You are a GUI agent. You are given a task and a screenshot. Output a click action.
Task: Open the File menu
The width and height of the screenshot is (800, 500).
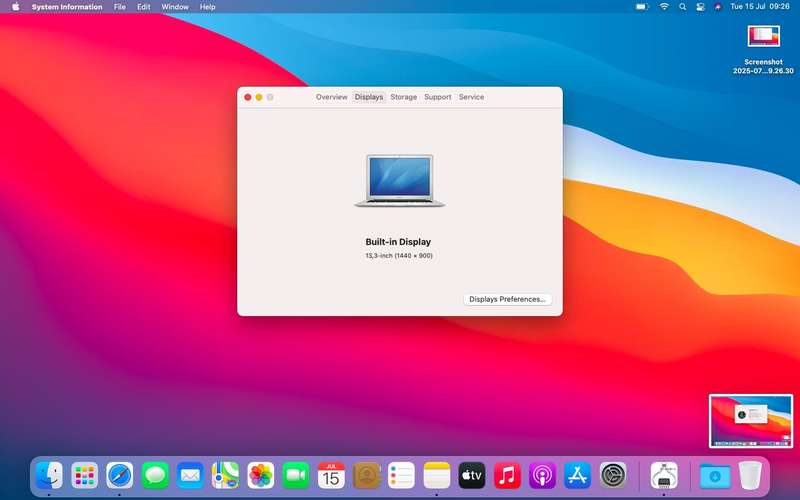[120, 7]
